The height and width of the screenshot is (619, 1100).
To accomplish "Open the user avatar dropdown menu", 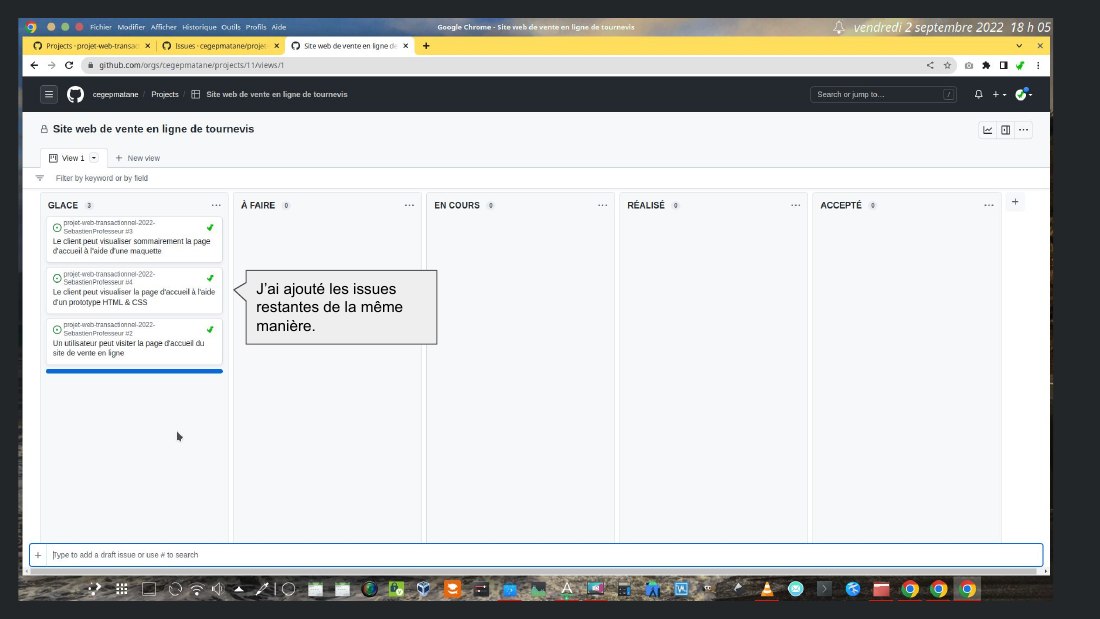I will (1024, 94).
